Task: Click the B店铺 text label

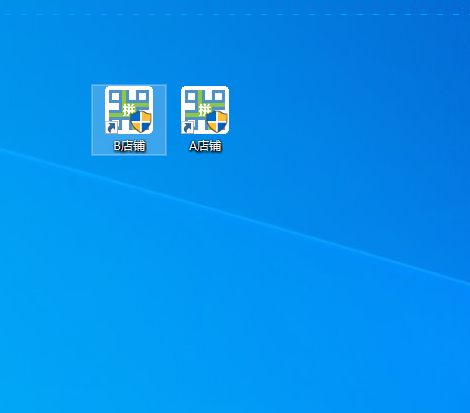Action: click(x=129, y=146)
